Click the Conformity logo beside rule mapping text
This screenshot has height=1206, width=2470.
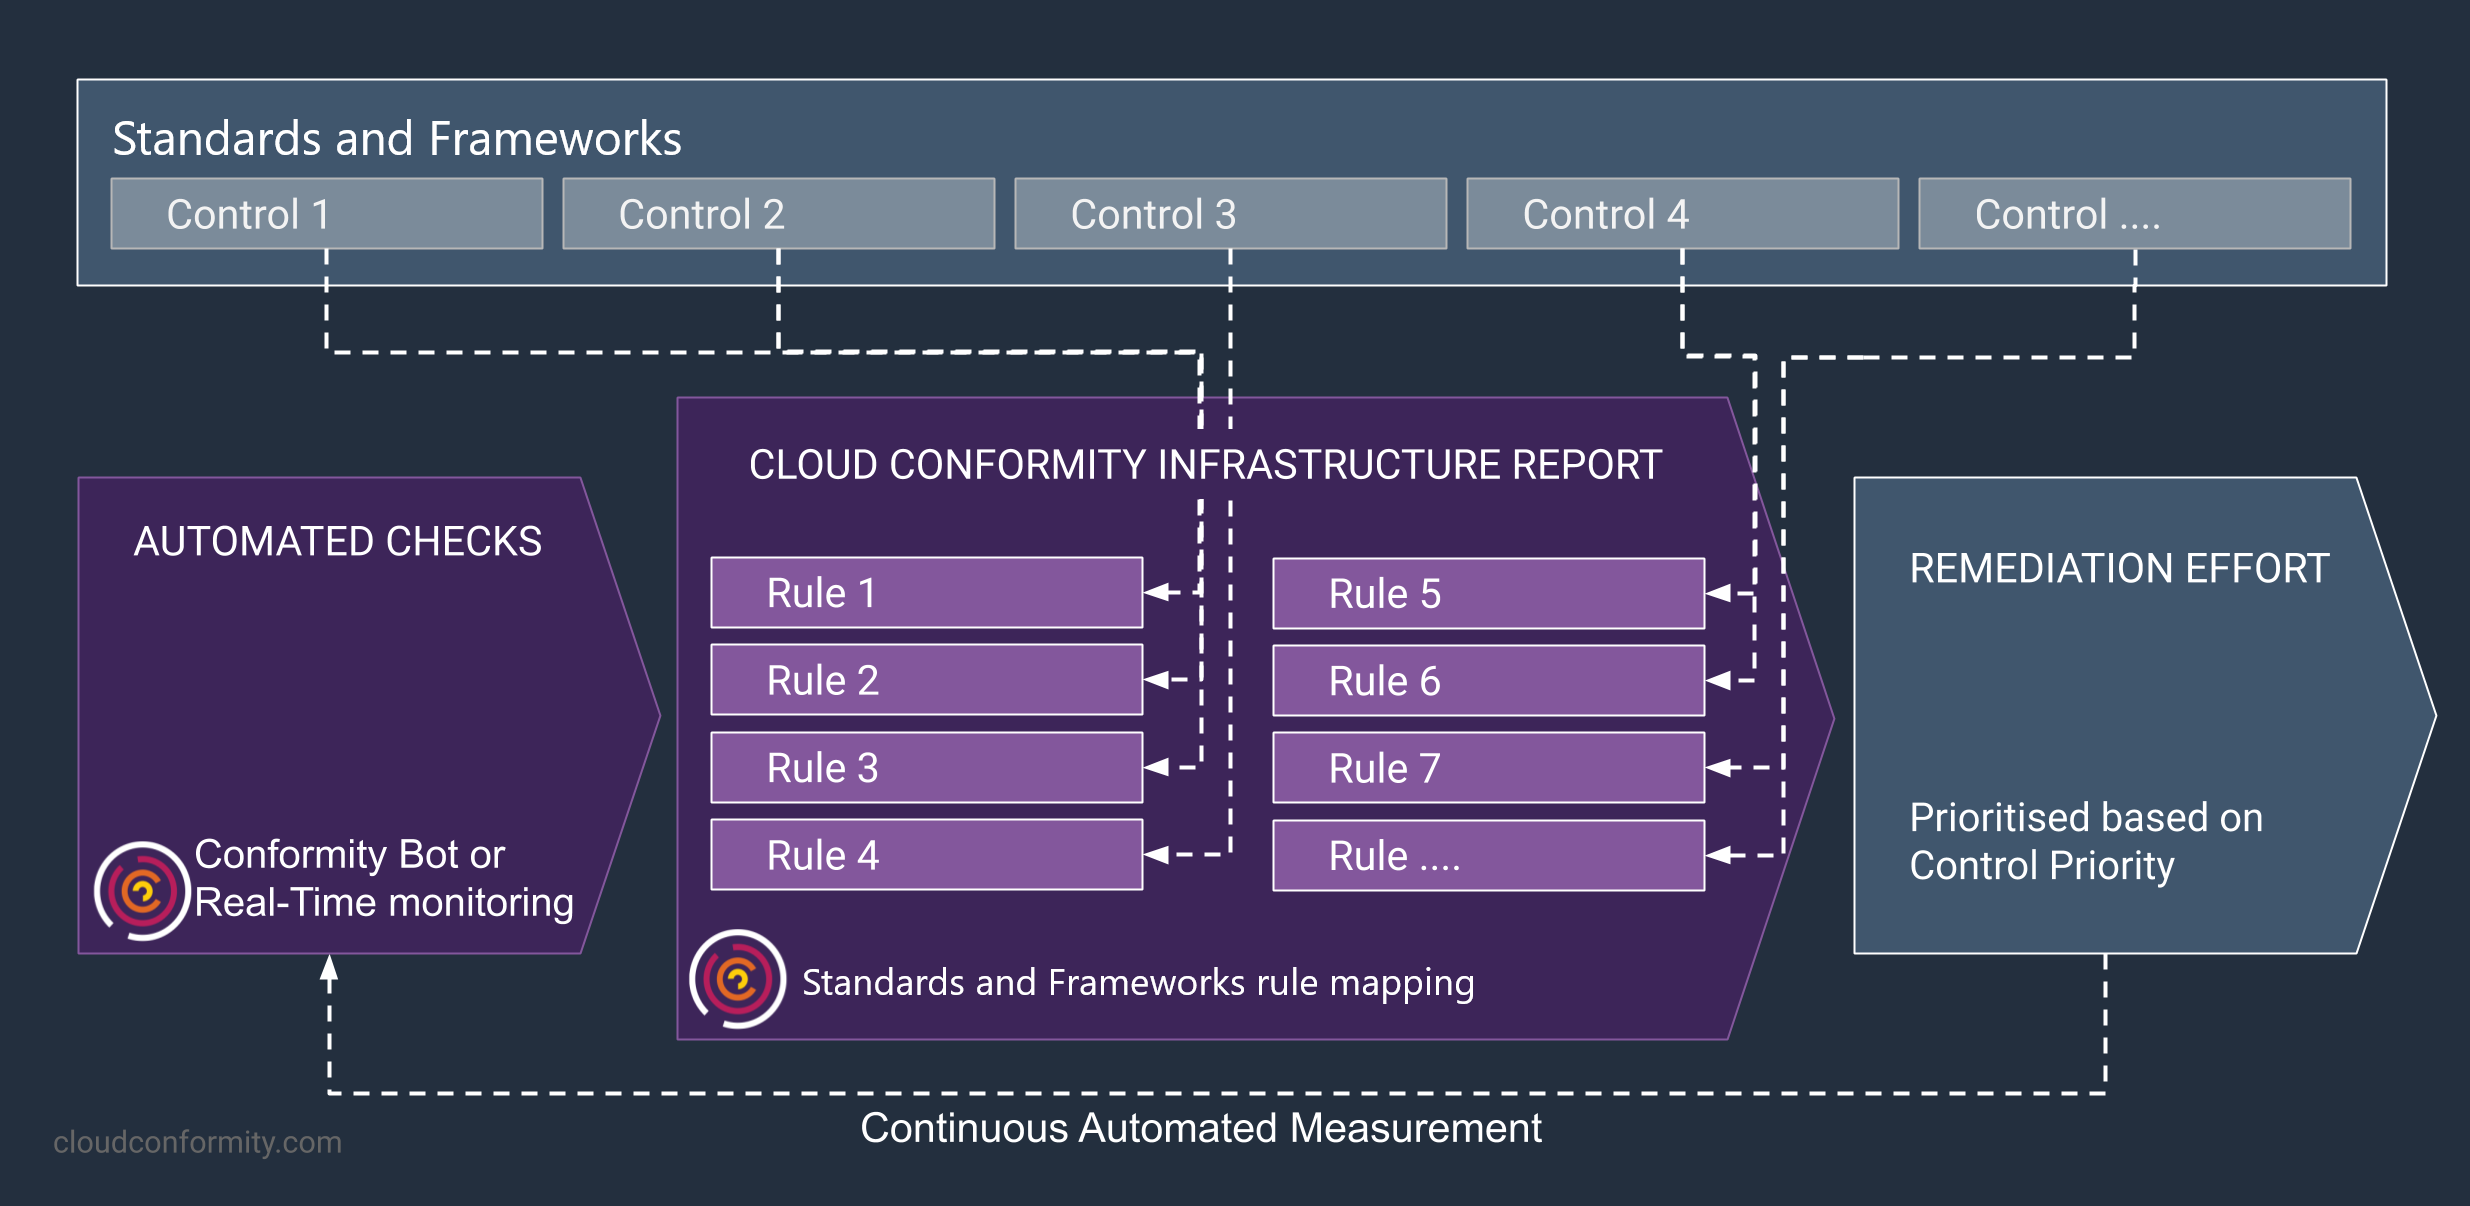point(737,979)
